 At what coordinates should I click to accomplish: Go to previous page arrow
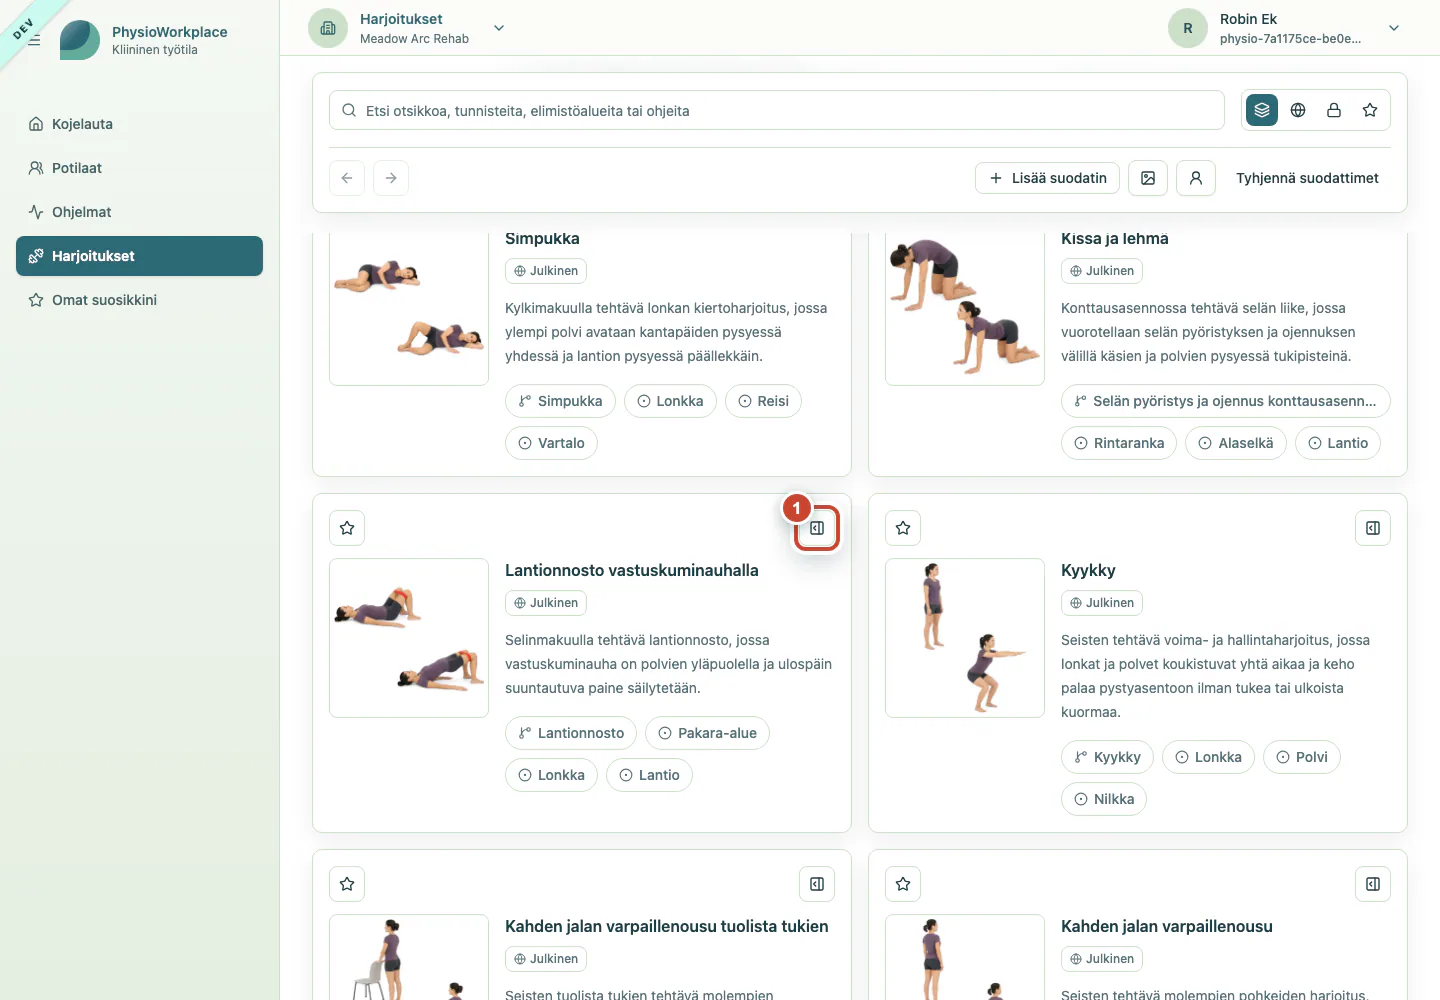347,178
